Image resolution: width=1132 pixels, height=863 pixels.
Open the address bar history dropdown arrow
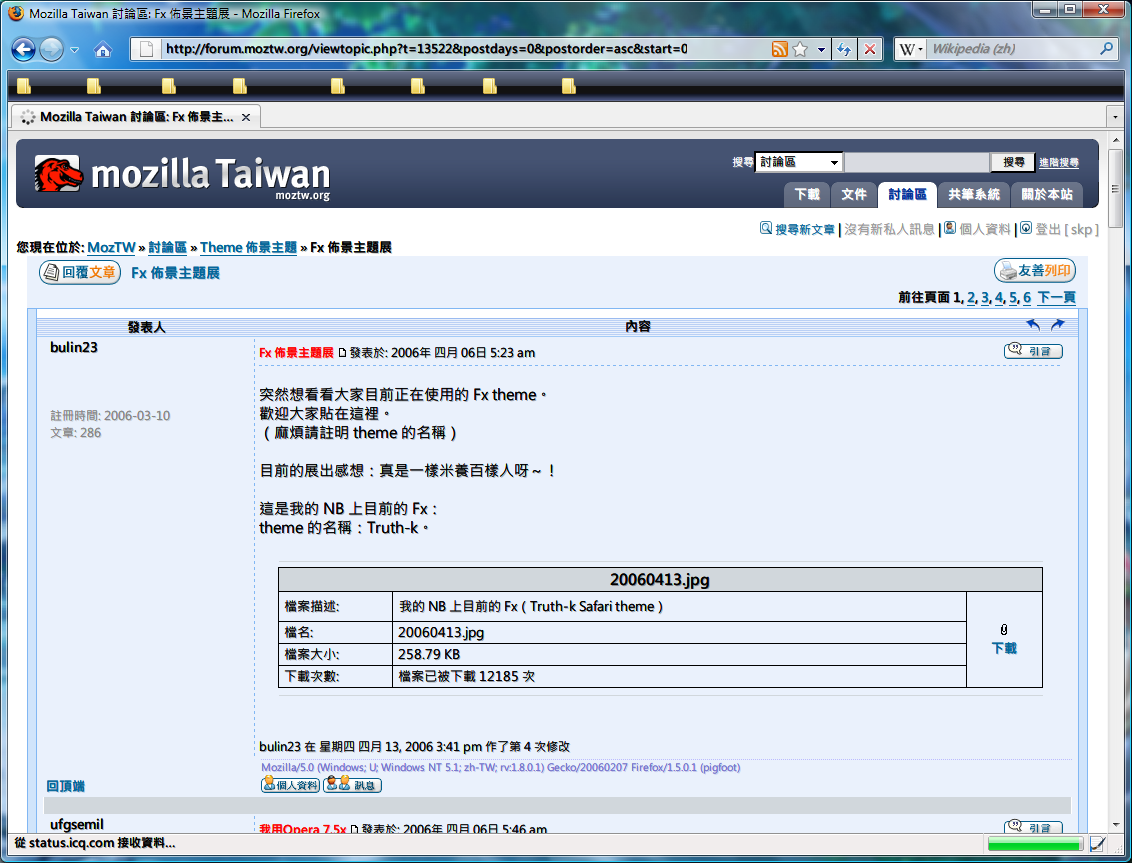coord(821,49)
